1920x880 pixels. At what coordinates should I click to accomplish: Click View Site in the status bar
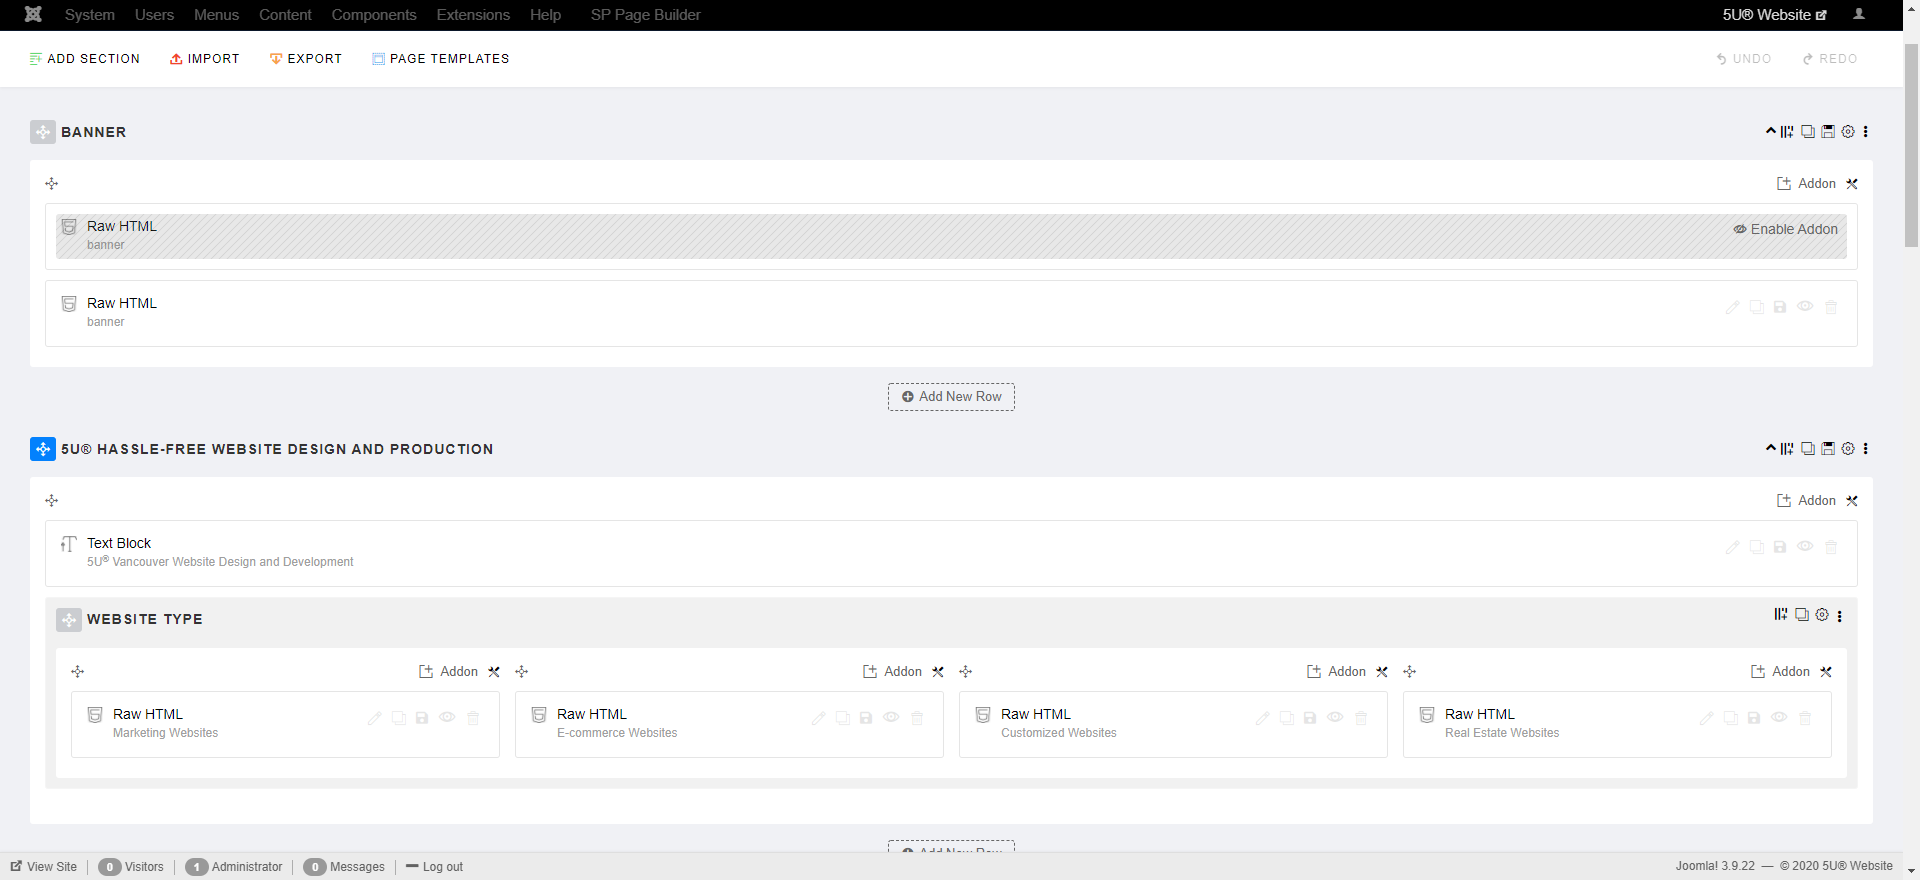(44, 867)
